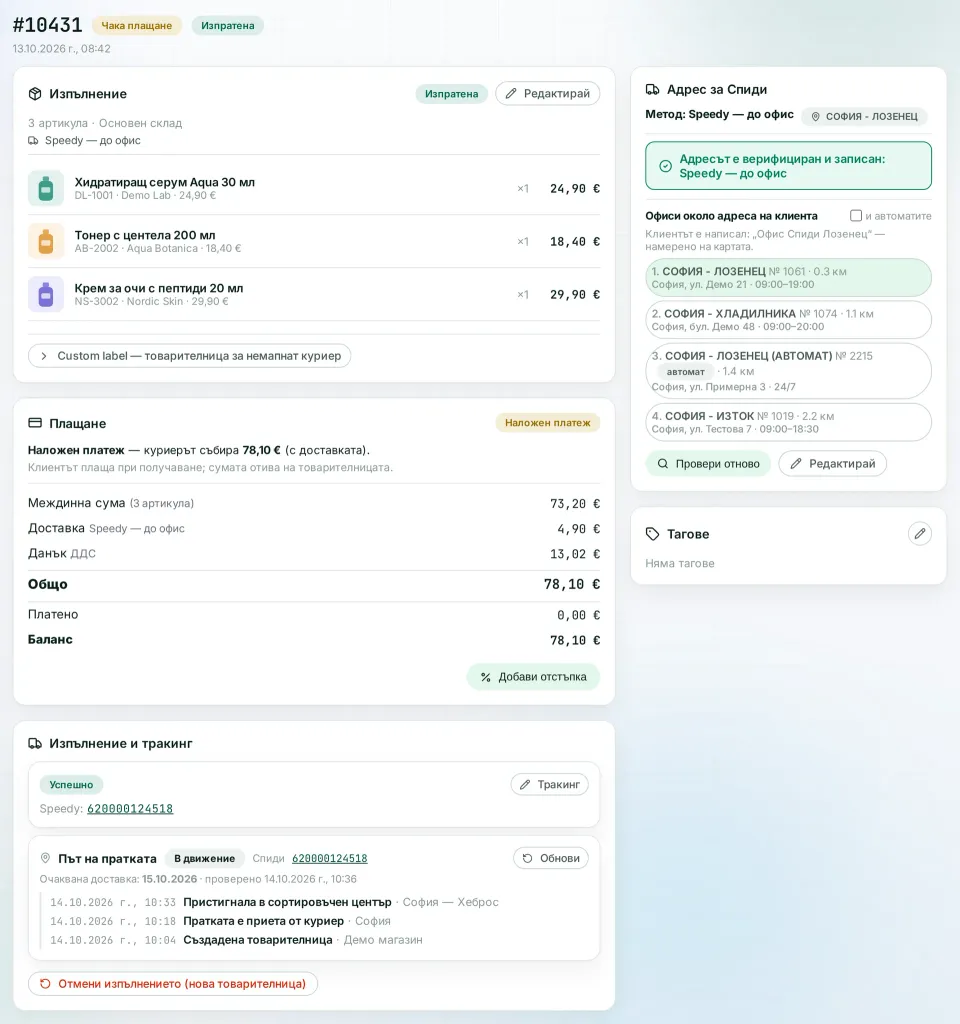Click the Чака плащане status badge
The width and height of the screenshot is (960, 1024).
(136, 25)
